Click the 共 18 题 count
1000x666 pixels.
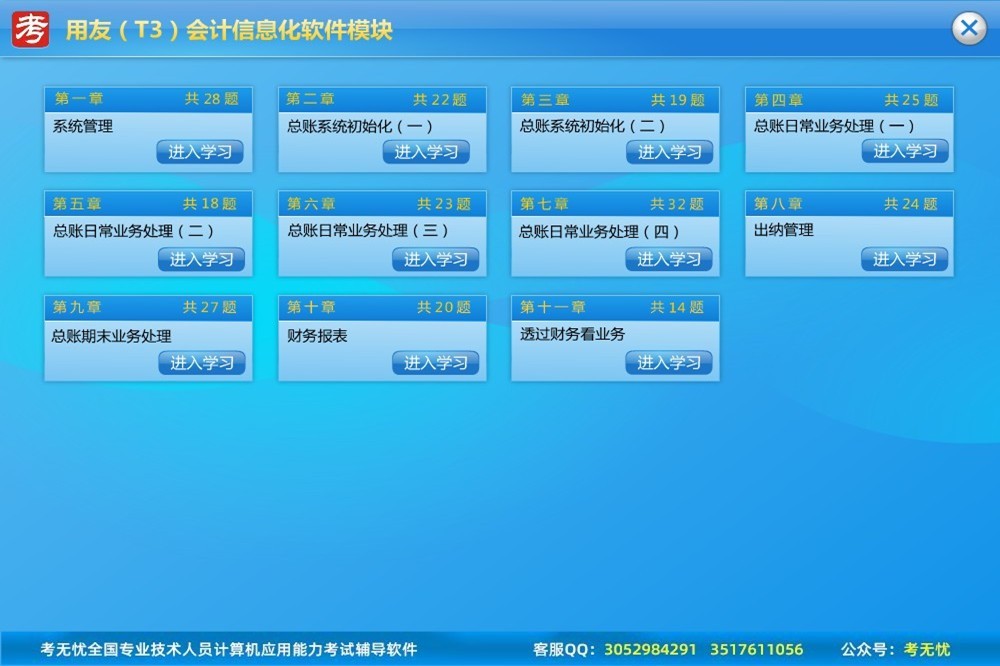tap(210, 204)
